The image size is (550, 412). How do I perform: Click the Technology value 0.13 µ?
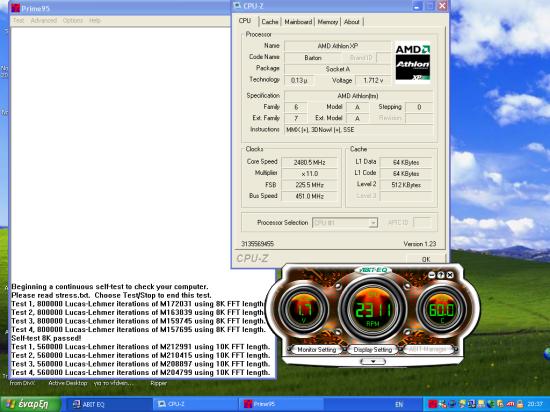pos(299,80)
